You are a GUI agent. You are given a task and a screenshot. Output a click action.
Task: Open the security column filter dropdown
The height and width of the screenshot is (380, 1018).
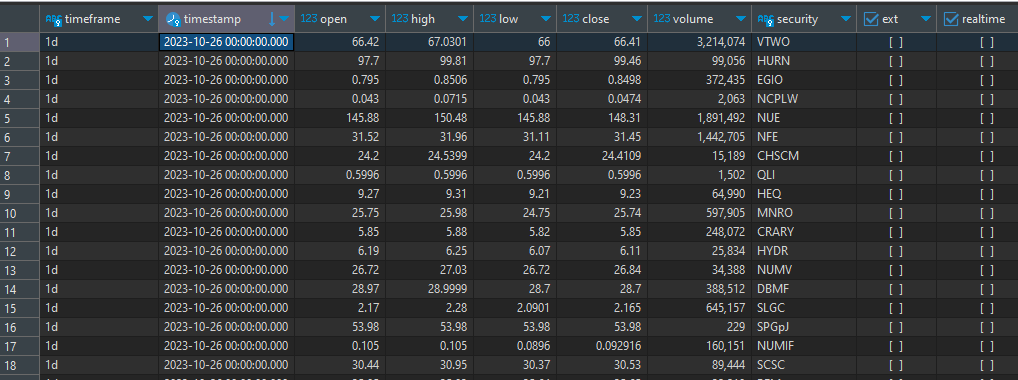tap(845, 19)
